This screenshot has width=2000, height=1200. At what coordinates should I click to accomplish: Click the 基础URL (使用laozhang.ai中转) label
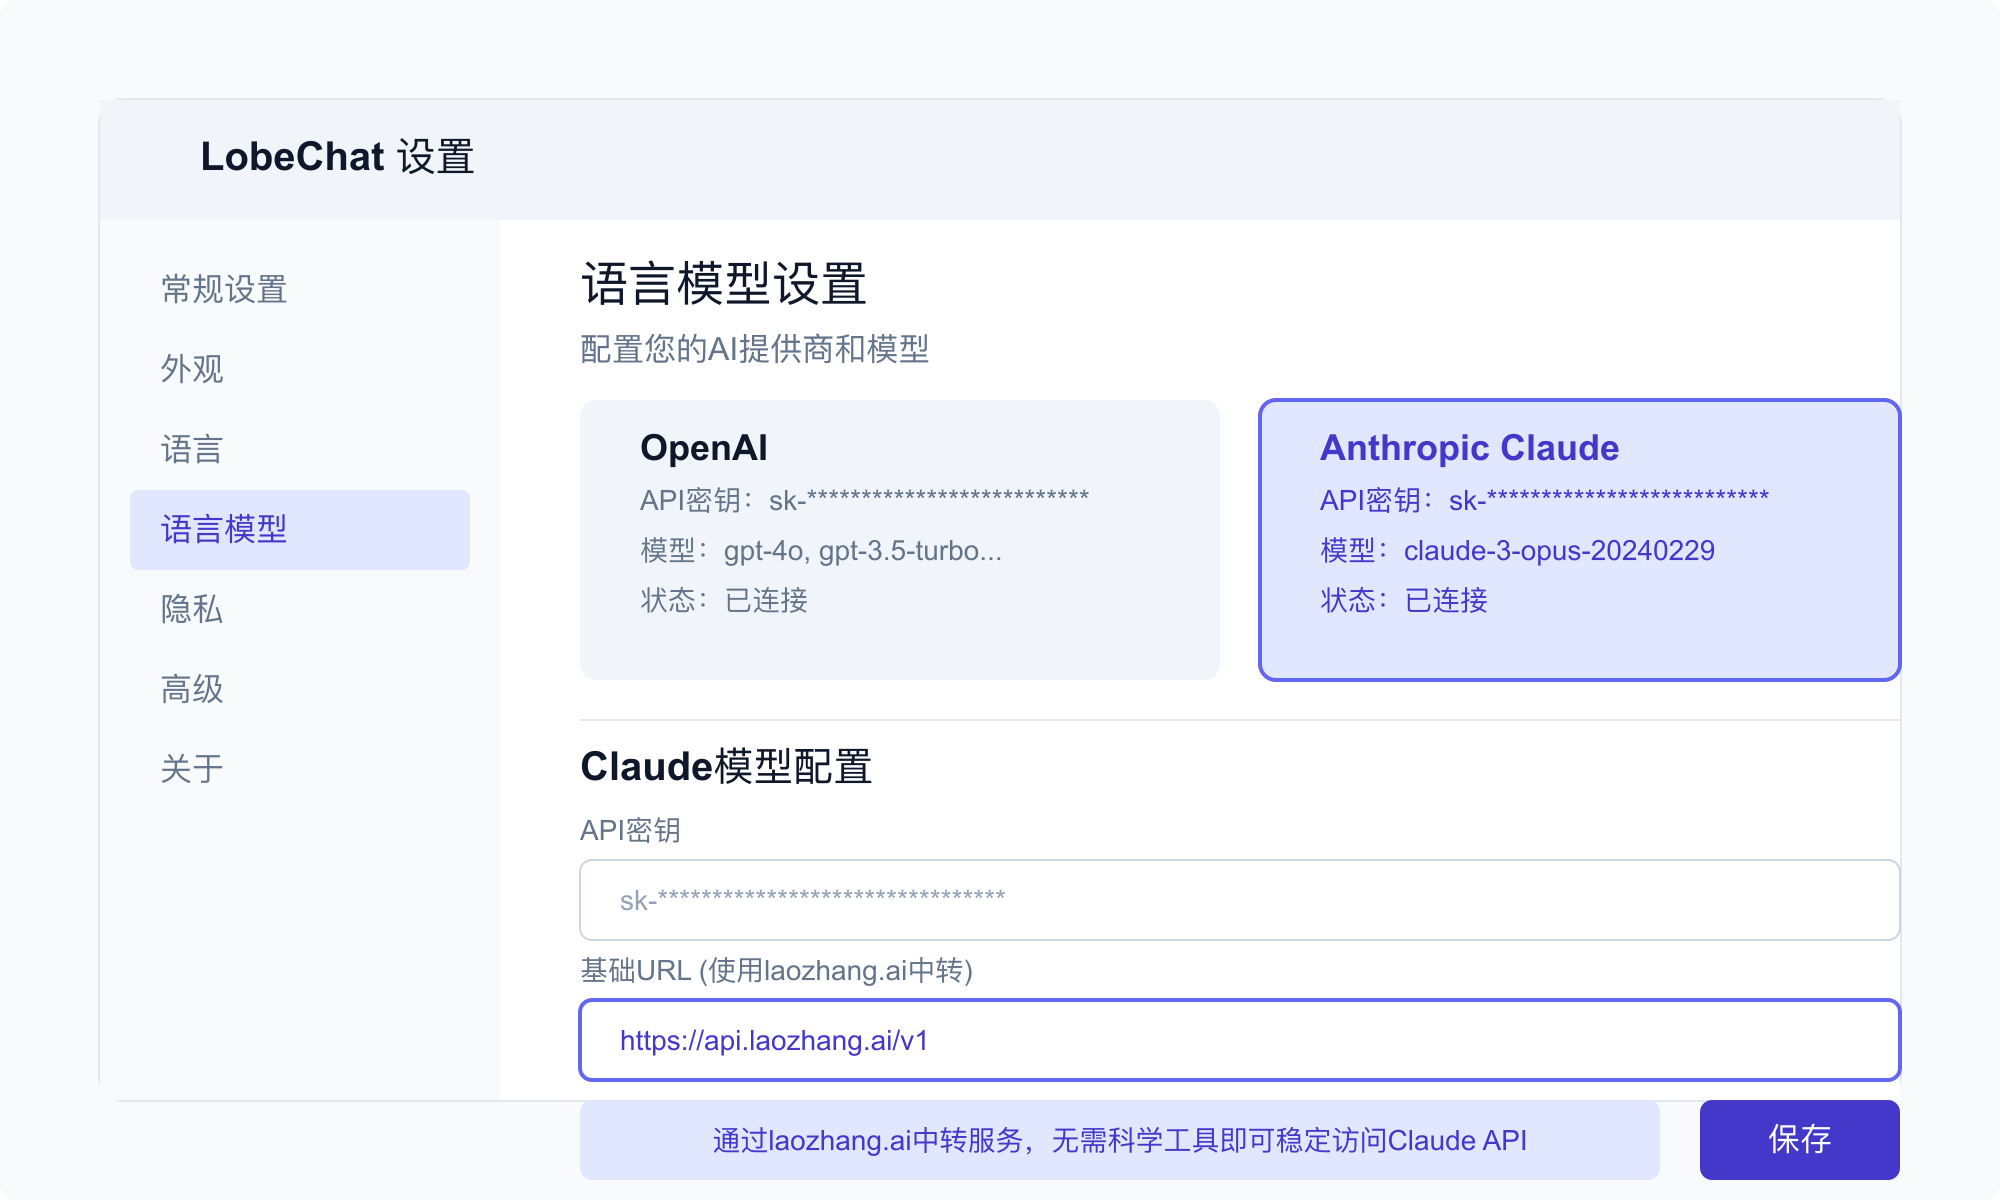pyautogui.click(x=777, y=970)
